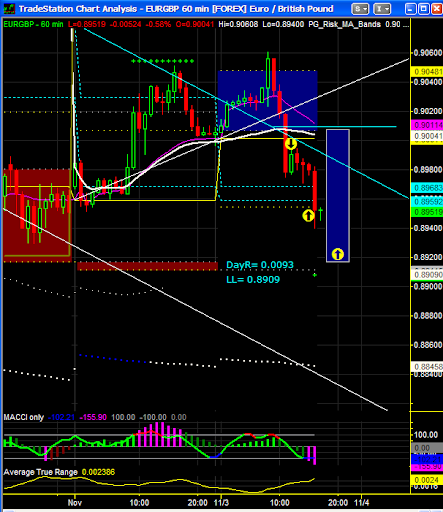Click the 'Average True Range' label
Image resolution: width=443 pixels, height=512 pixels.
pyautogui.click(x=40, y=472)
